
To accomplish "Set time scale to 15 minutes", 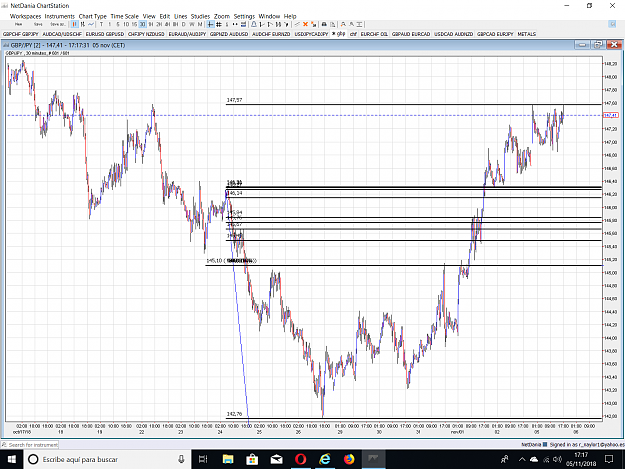I will click(134, 24).
